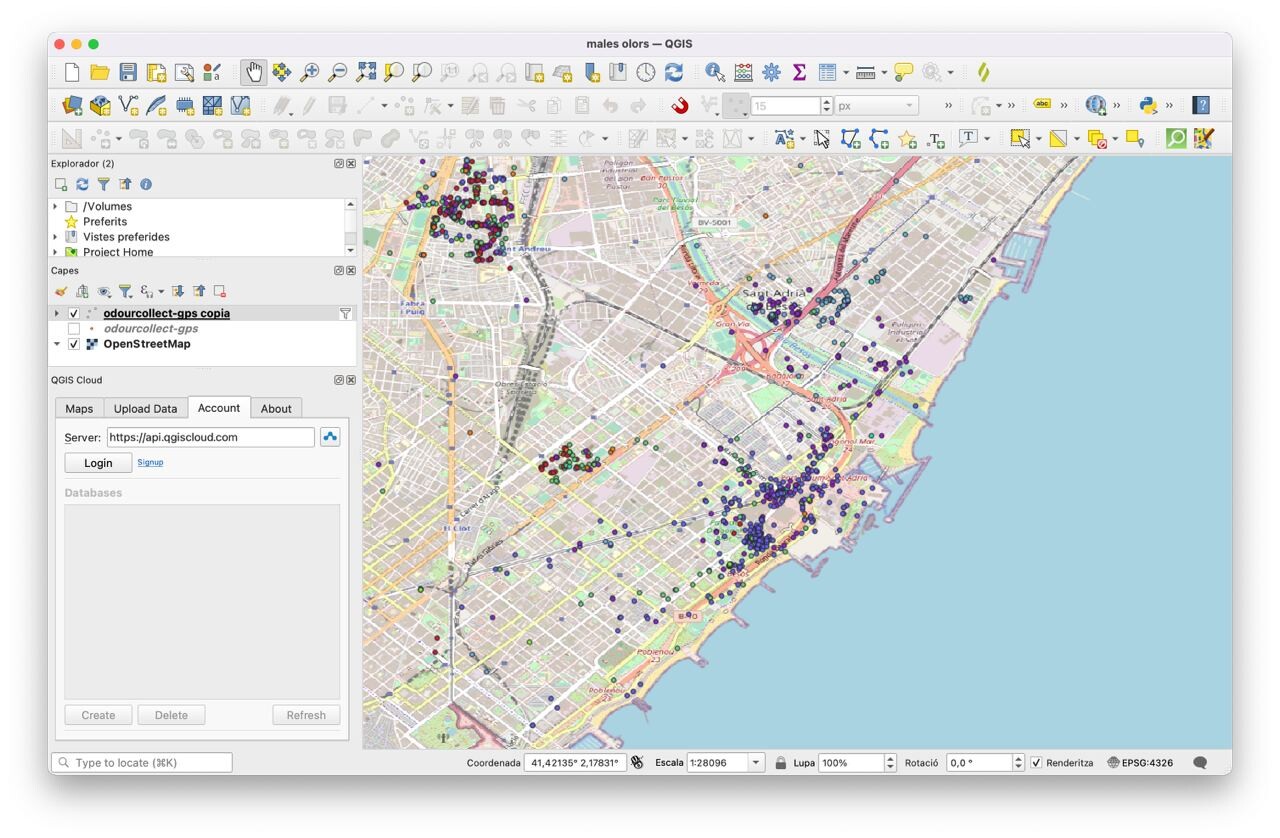
Task: Select the Account tab
Action: click(219, 408)
